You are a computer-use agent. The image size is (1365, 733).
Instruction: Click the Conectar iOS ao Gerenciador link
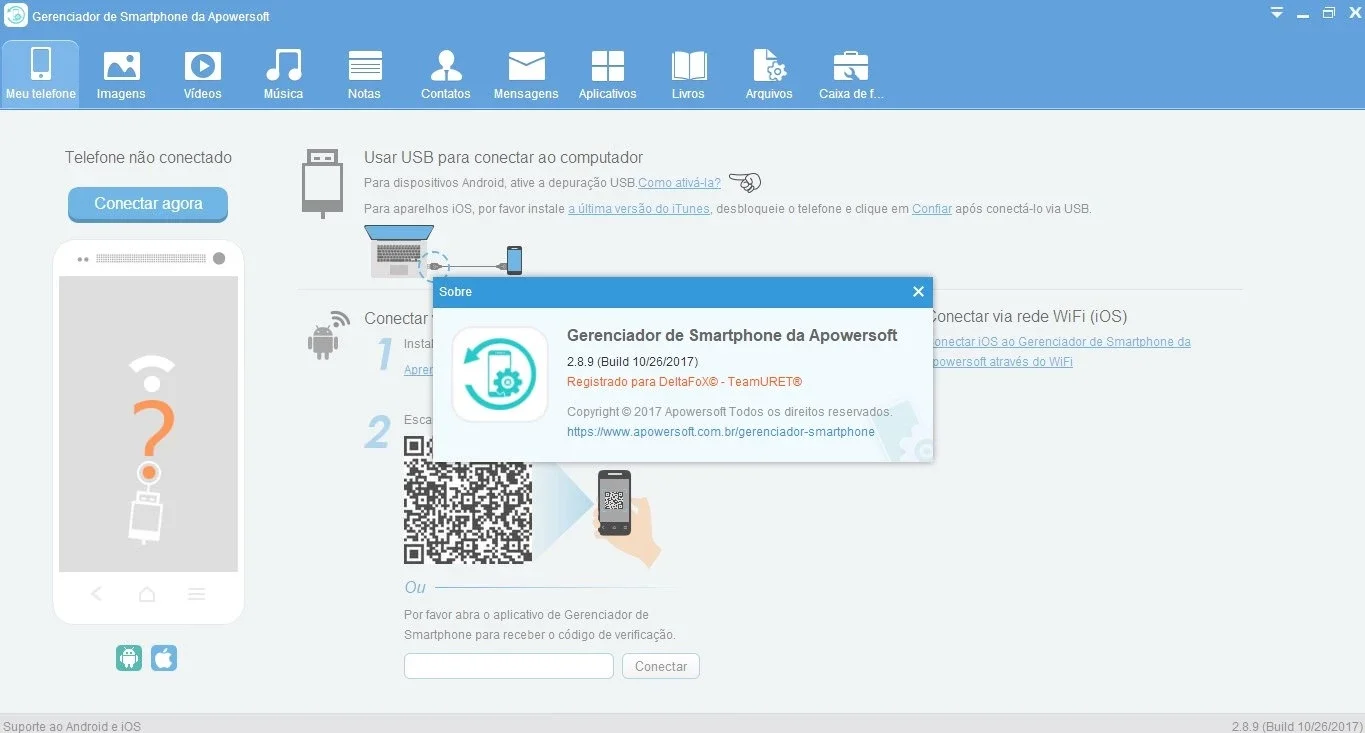(x=1060, y=352)
